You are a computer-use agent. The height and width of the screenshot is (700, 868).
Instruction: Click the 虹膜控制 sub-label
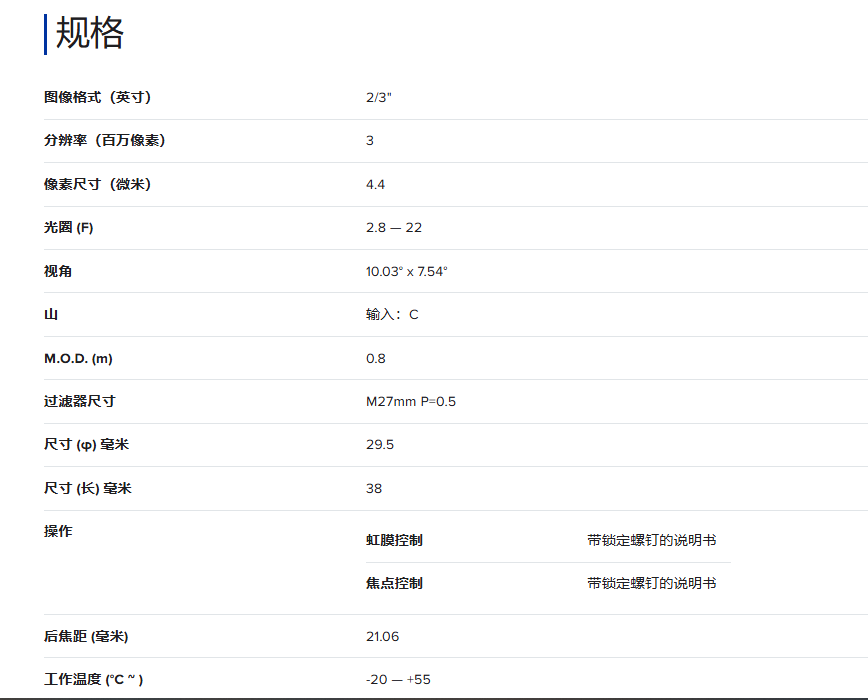tap(394, 540)
